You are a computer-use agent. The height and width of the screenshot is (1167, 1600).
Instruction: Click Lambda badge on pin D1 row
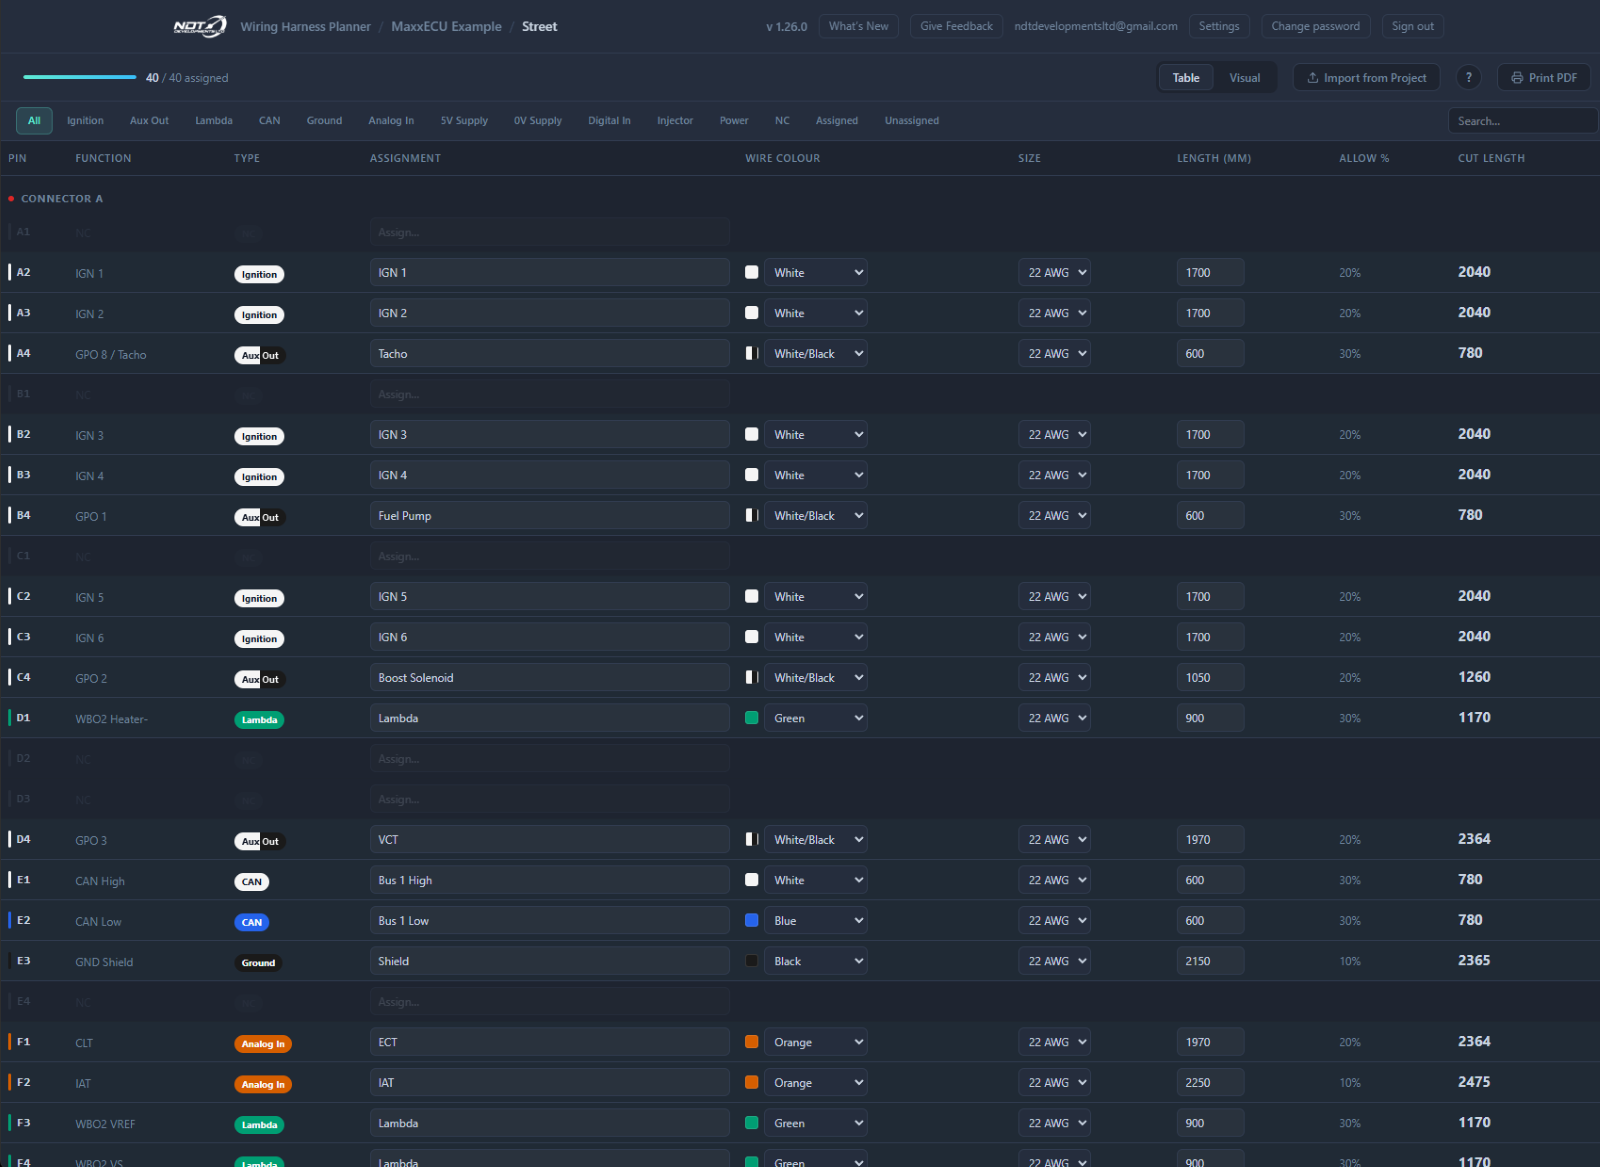(259, 720)
